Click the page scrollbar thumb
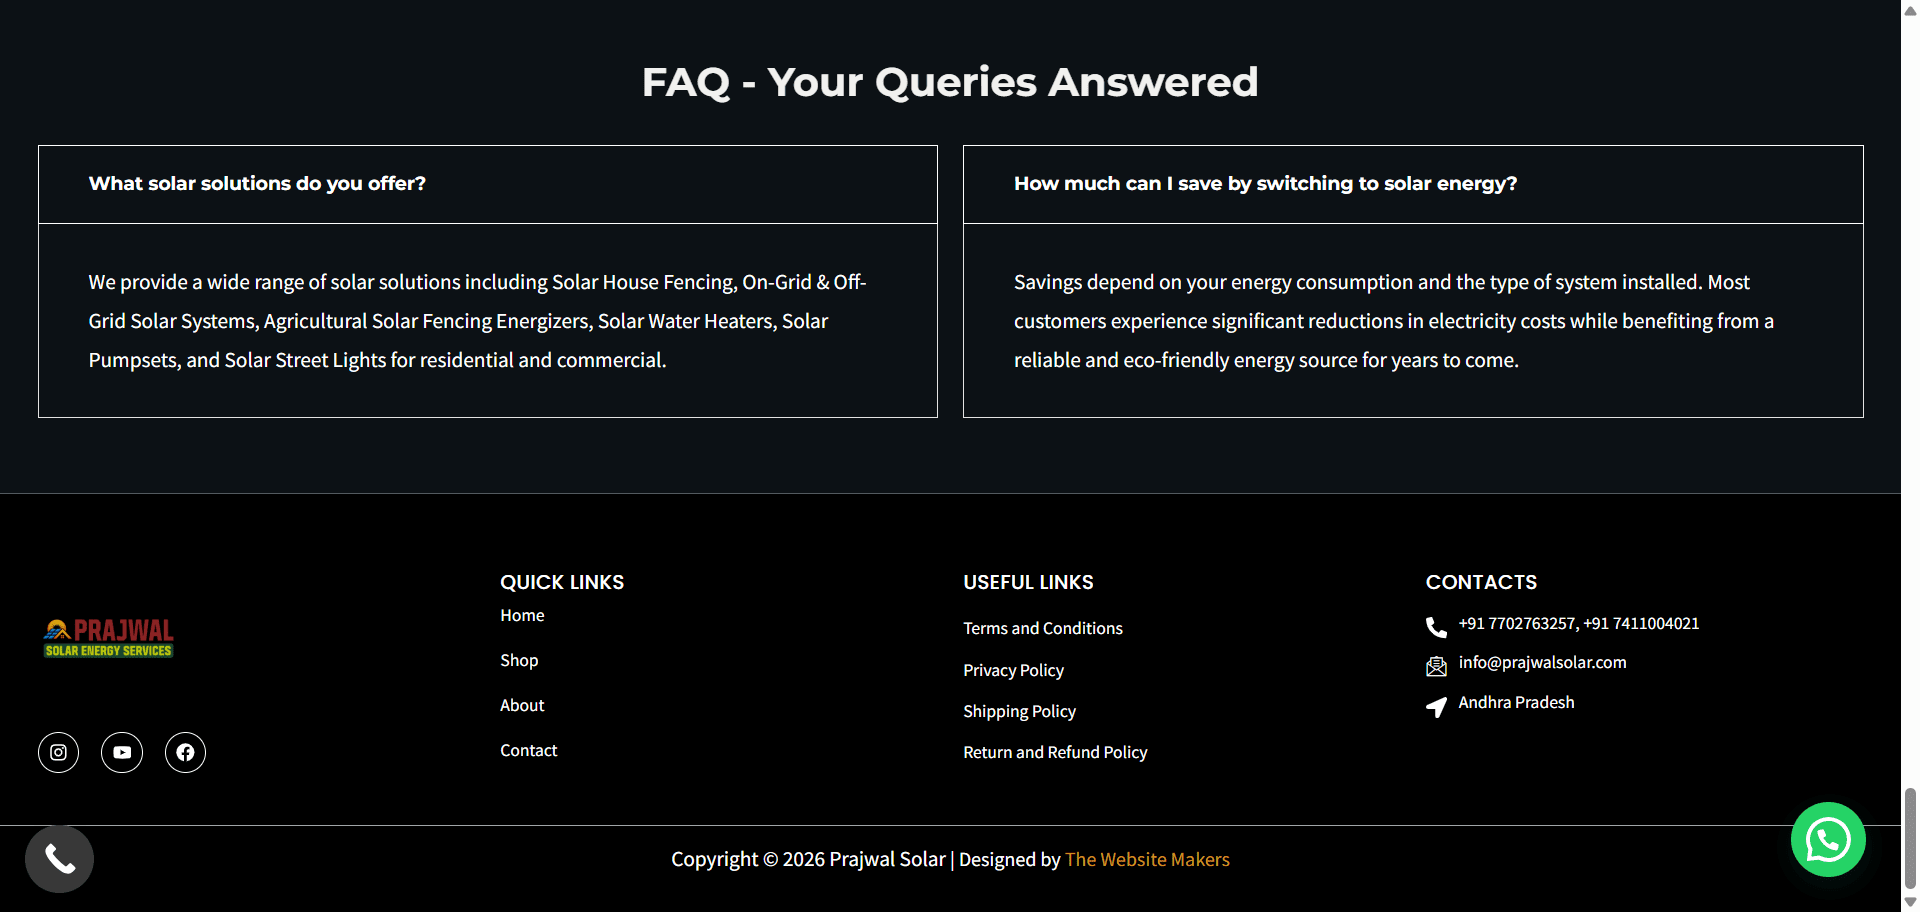 1910,837
